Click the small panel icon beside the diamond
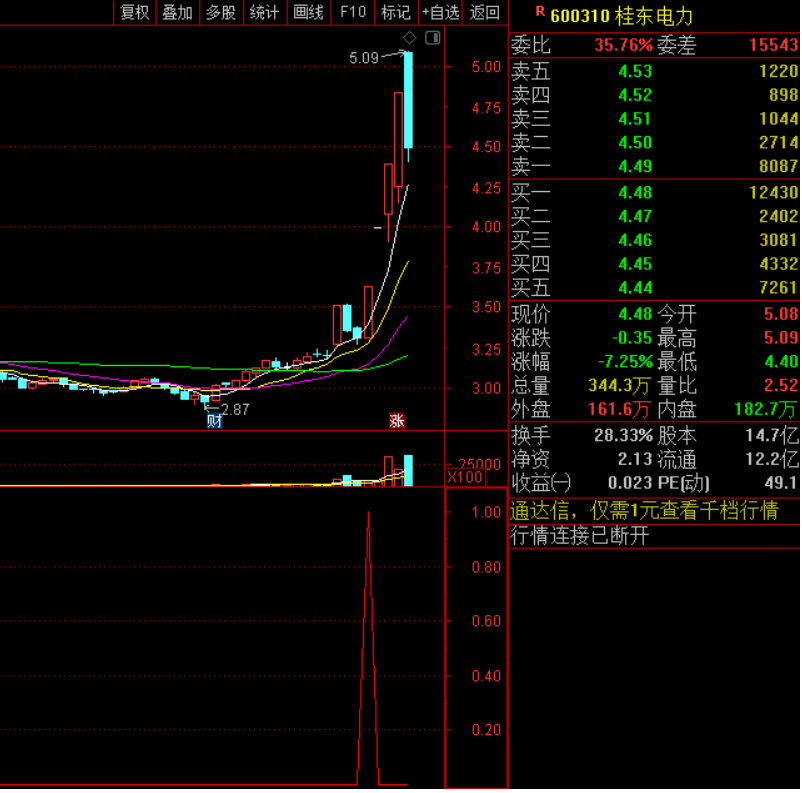This screenshot has width=802, height=793. (x=432, y=38)
